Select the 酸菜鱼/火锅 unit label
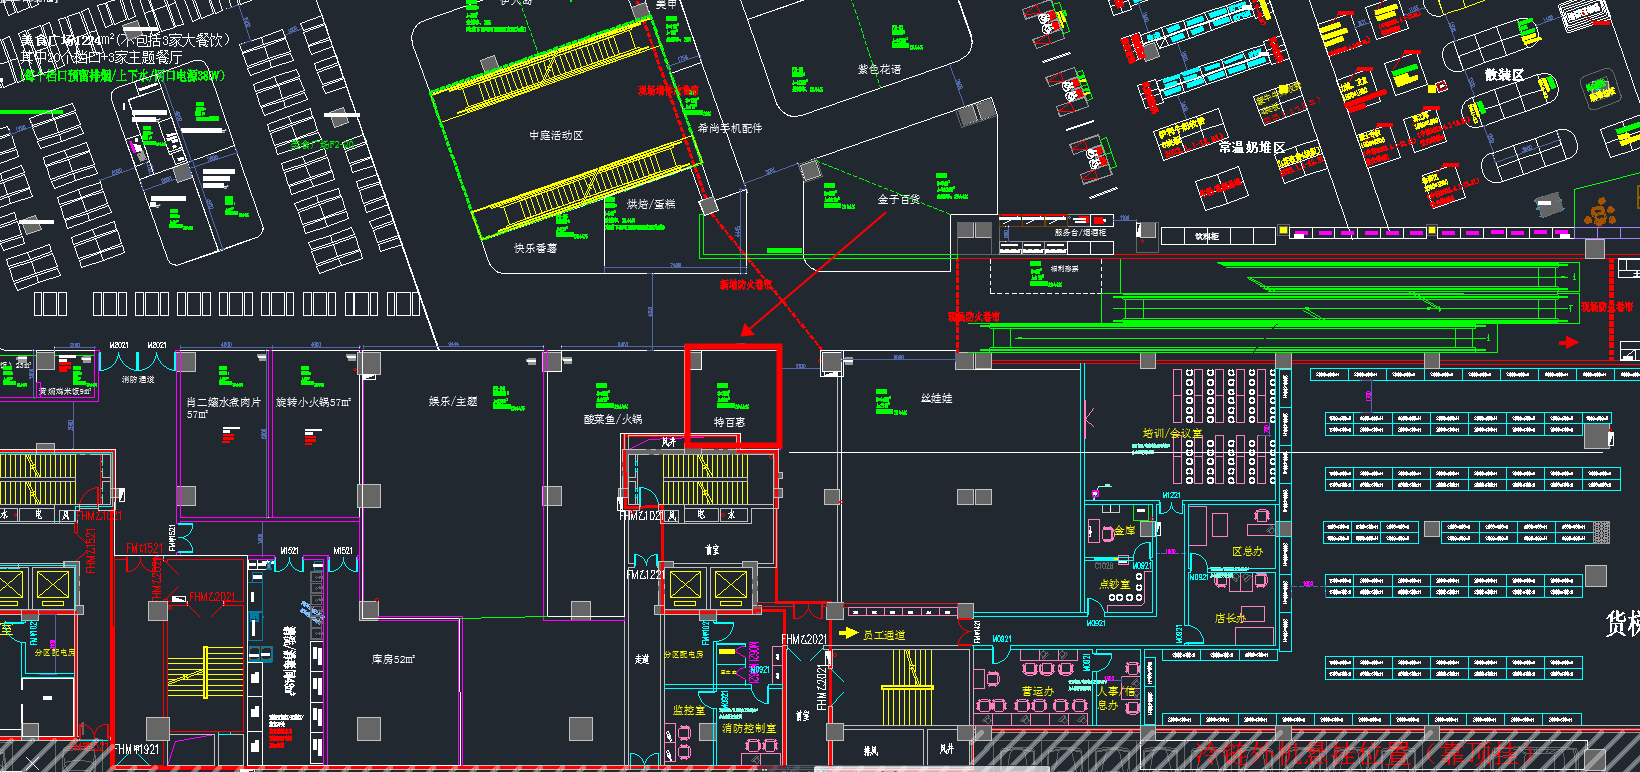1640x772 pixels. (x=613, y=419)
